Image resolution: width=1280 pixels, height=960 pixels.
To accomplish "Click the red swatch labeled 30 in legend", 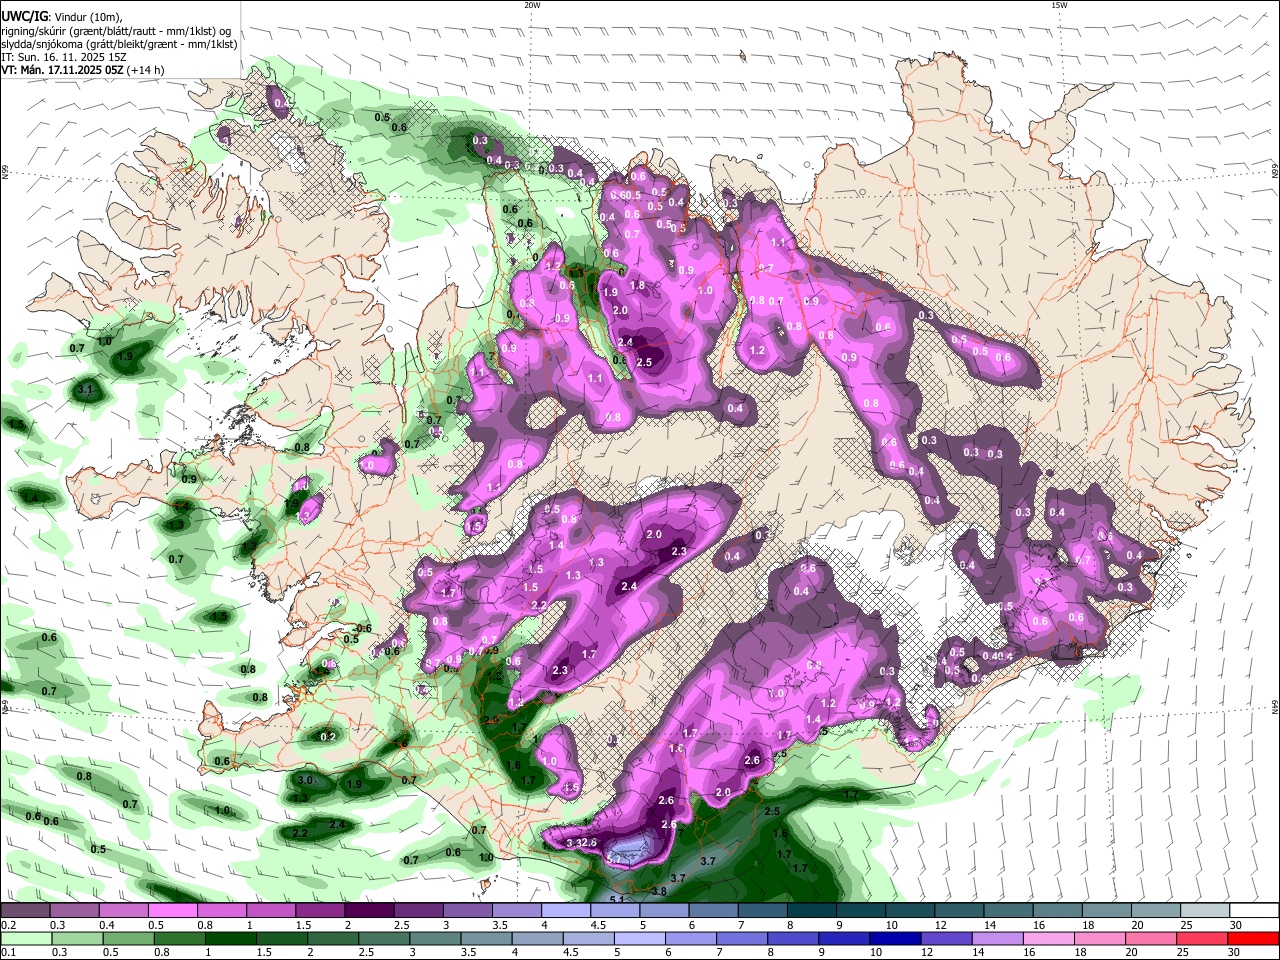I will coord(1253,938).
